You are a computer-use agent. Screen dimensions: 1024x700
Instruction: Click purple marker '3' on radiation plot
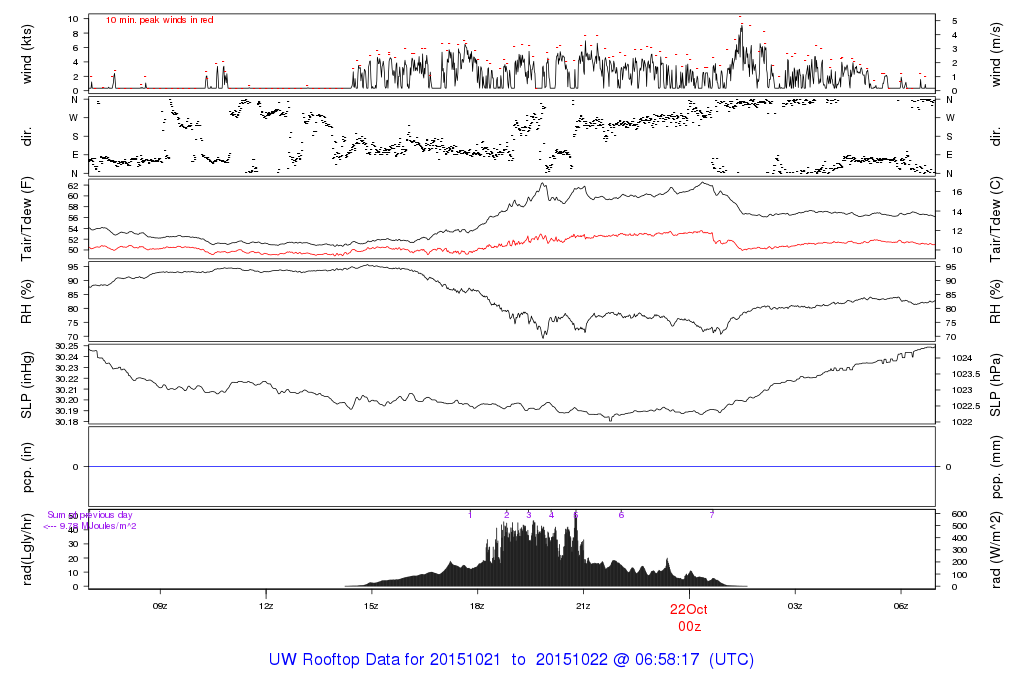click(529, 515)
